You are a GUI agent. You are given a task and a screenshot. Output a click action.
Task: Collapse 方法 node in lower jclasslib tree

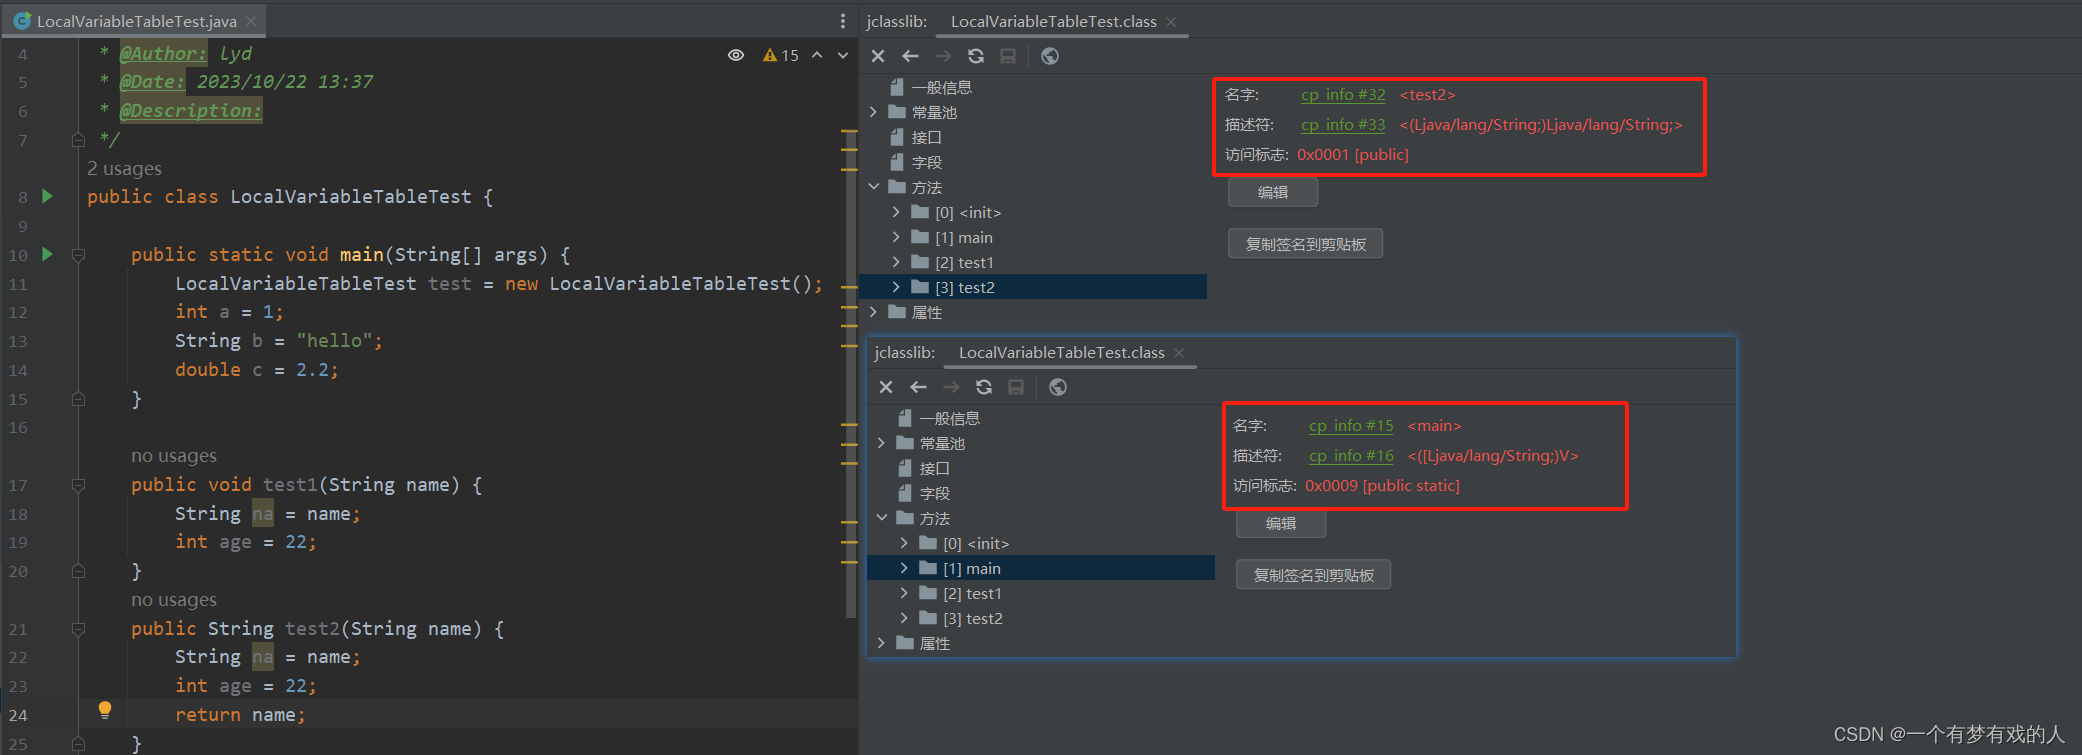882,518
